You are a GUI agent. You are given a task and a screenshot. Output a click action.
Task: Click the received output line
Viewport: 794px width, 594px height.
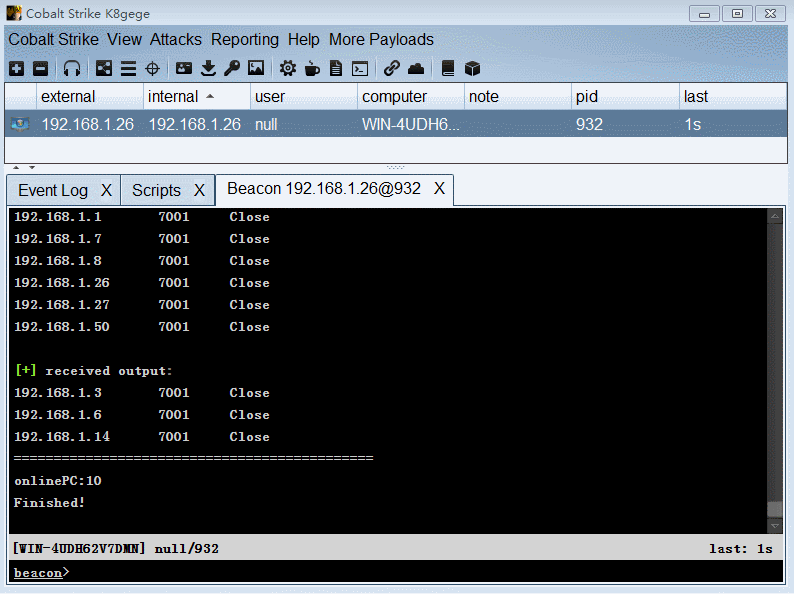tap(94, 371)
